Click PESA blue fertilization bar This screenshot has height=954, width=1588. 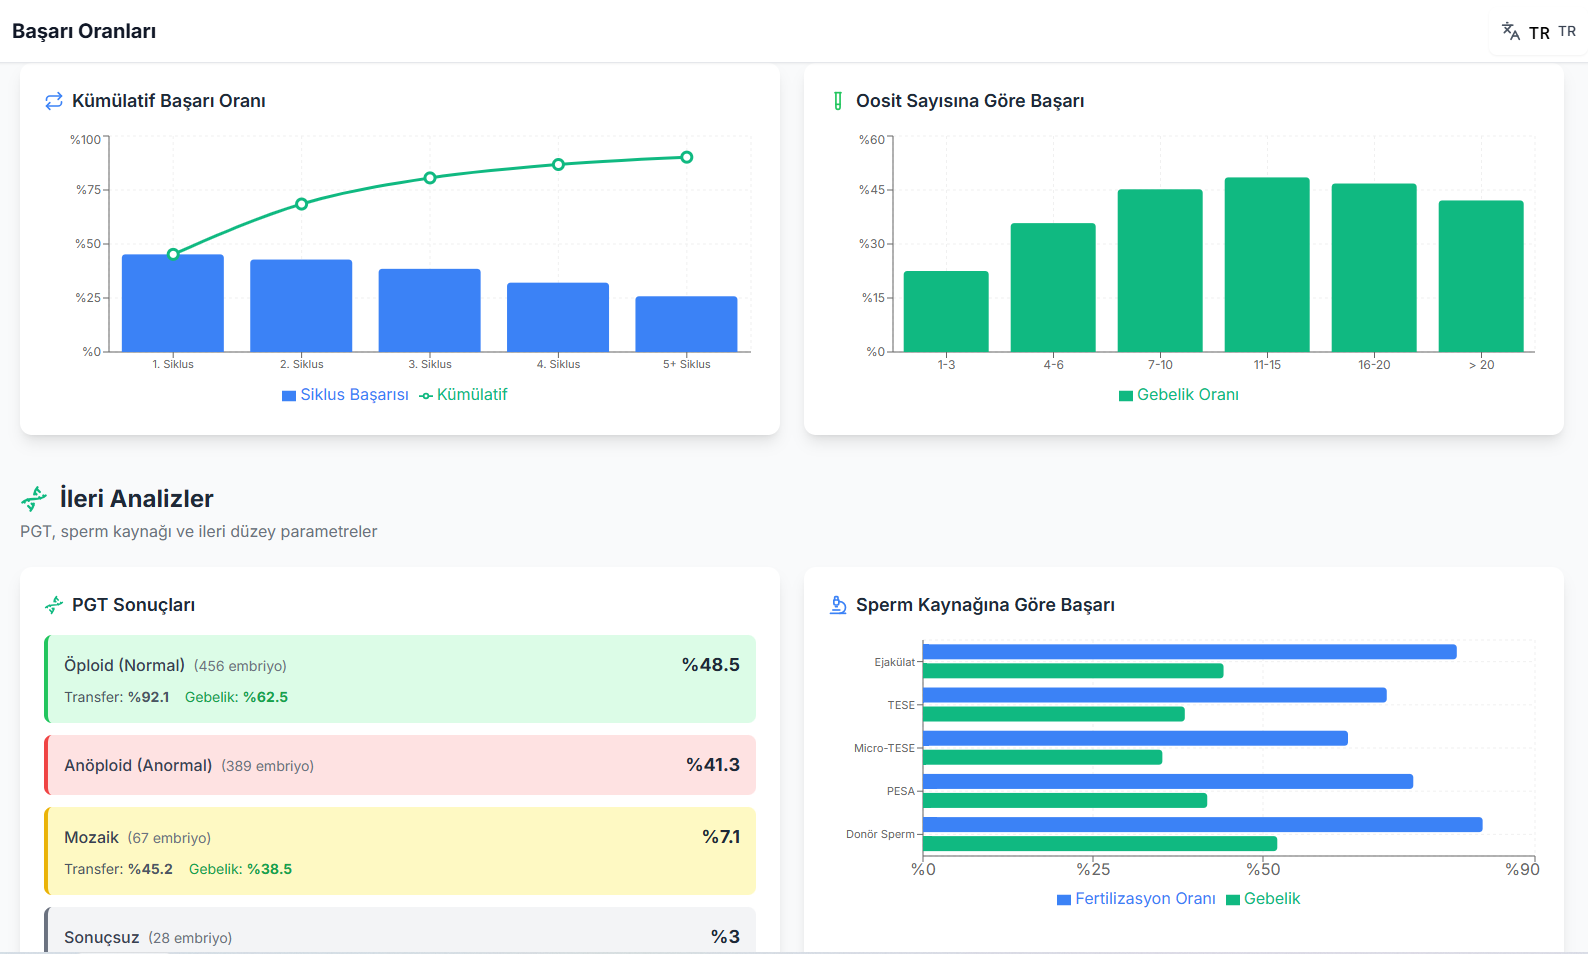coord(1168,781)
